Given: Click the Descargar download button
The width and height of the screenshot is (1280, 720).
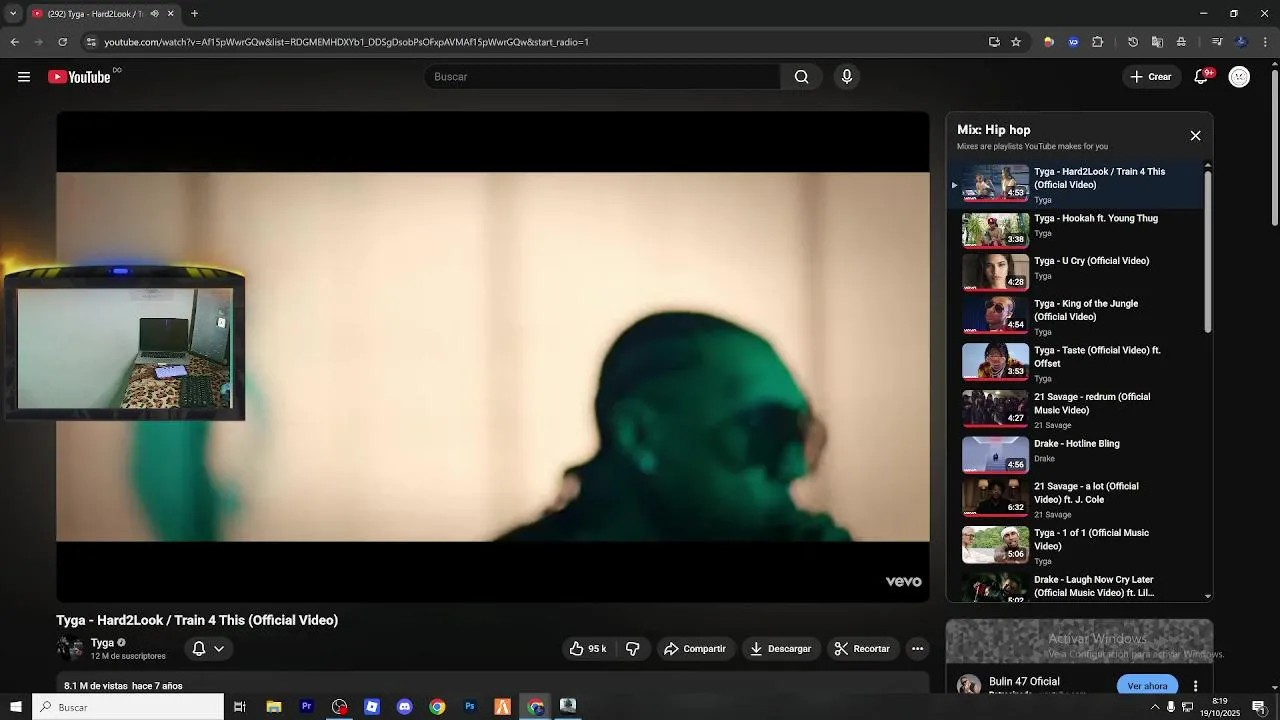Looking at the screenshot, I should [x=781, y=649].
